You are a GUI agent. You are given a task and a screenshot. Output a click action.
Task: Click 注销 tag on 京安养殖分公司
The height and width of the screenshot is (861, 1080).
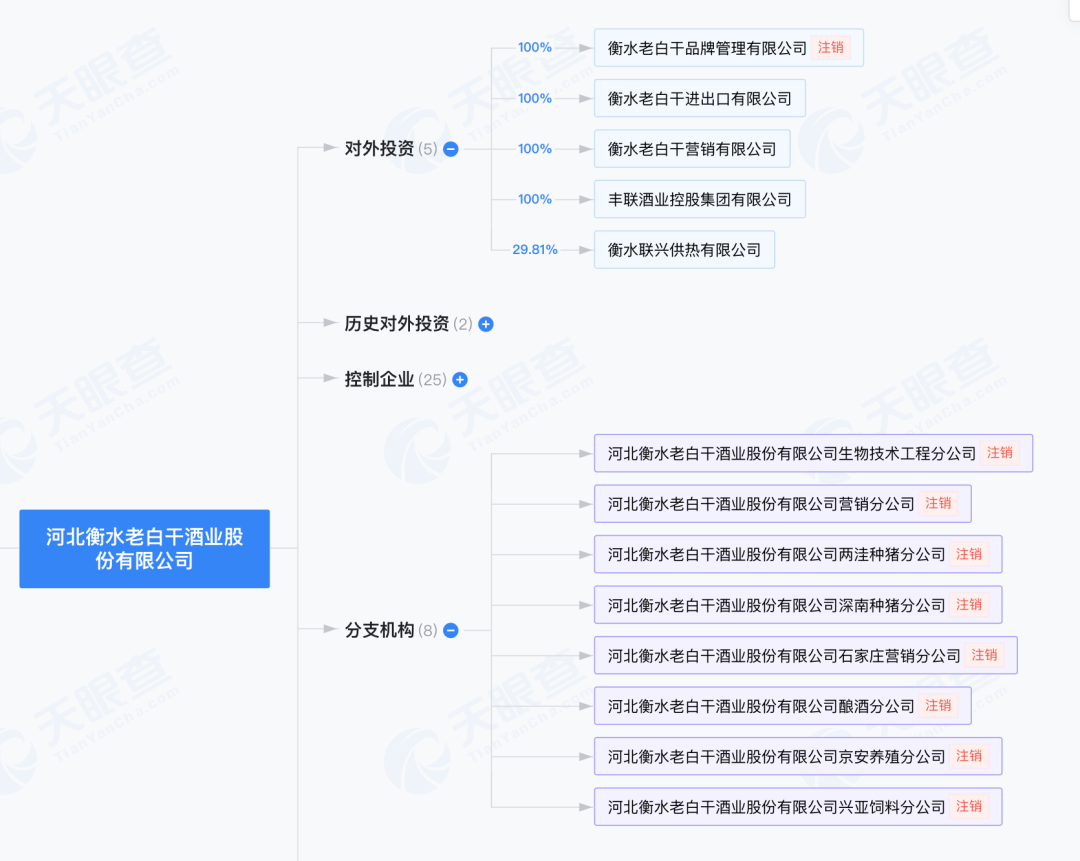[969, 756]
